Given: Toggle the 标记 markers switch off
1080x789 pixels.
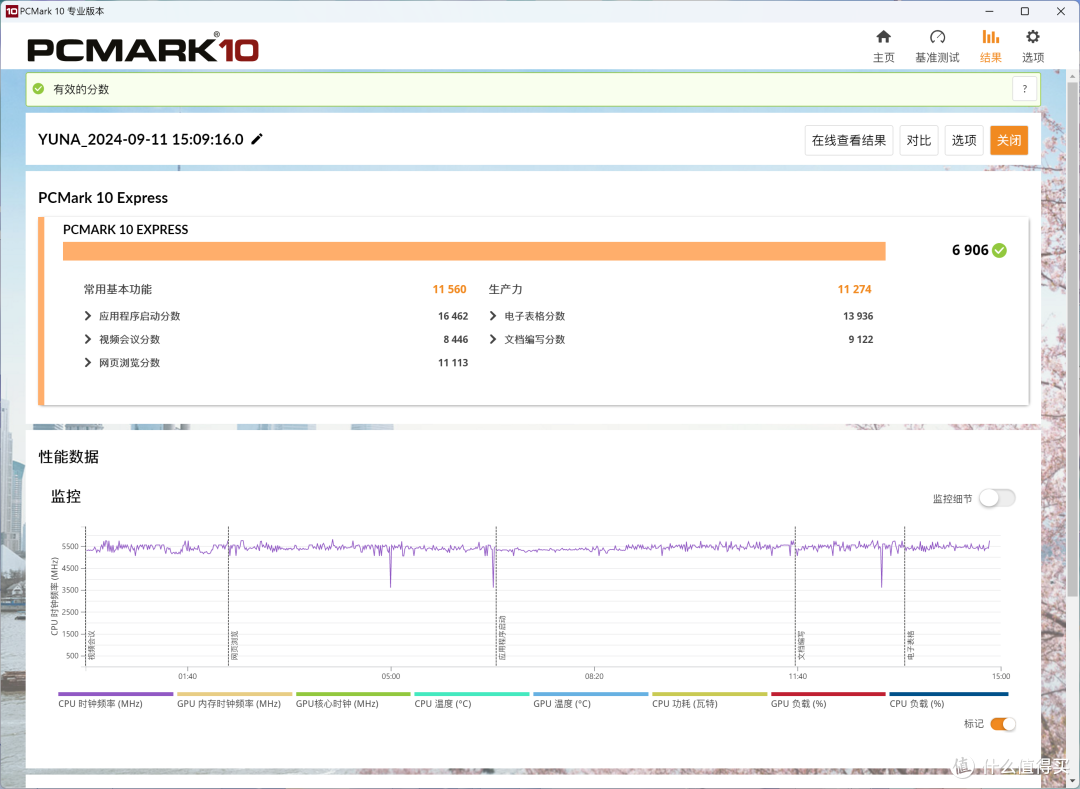Looking at the screenshot, I should (1003, 724).
